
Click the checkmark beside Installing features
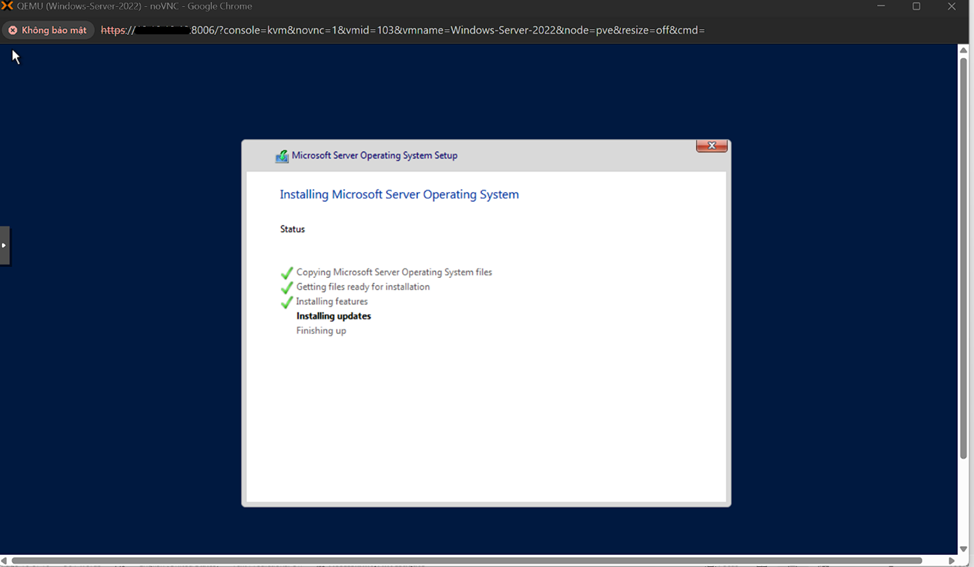coord(287,302)
